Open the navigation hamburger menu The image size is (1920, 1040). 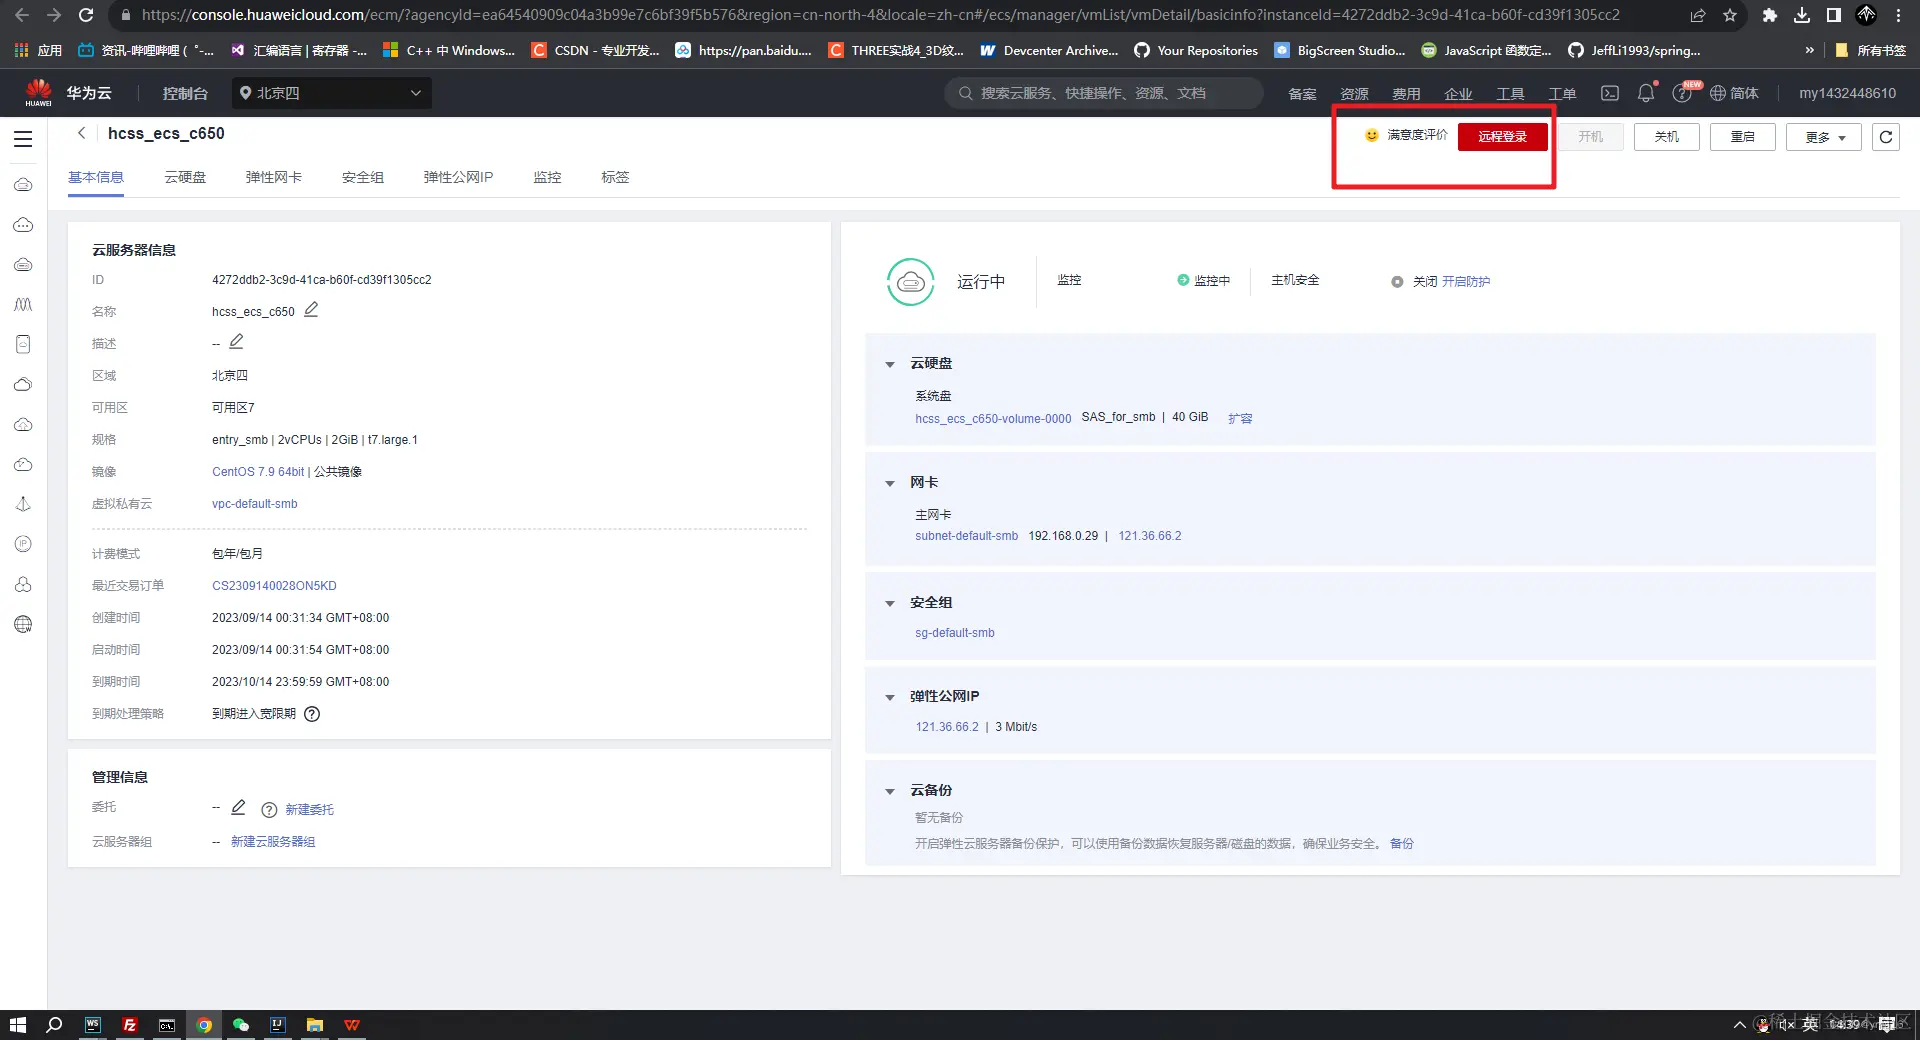(x=23, y=139)
